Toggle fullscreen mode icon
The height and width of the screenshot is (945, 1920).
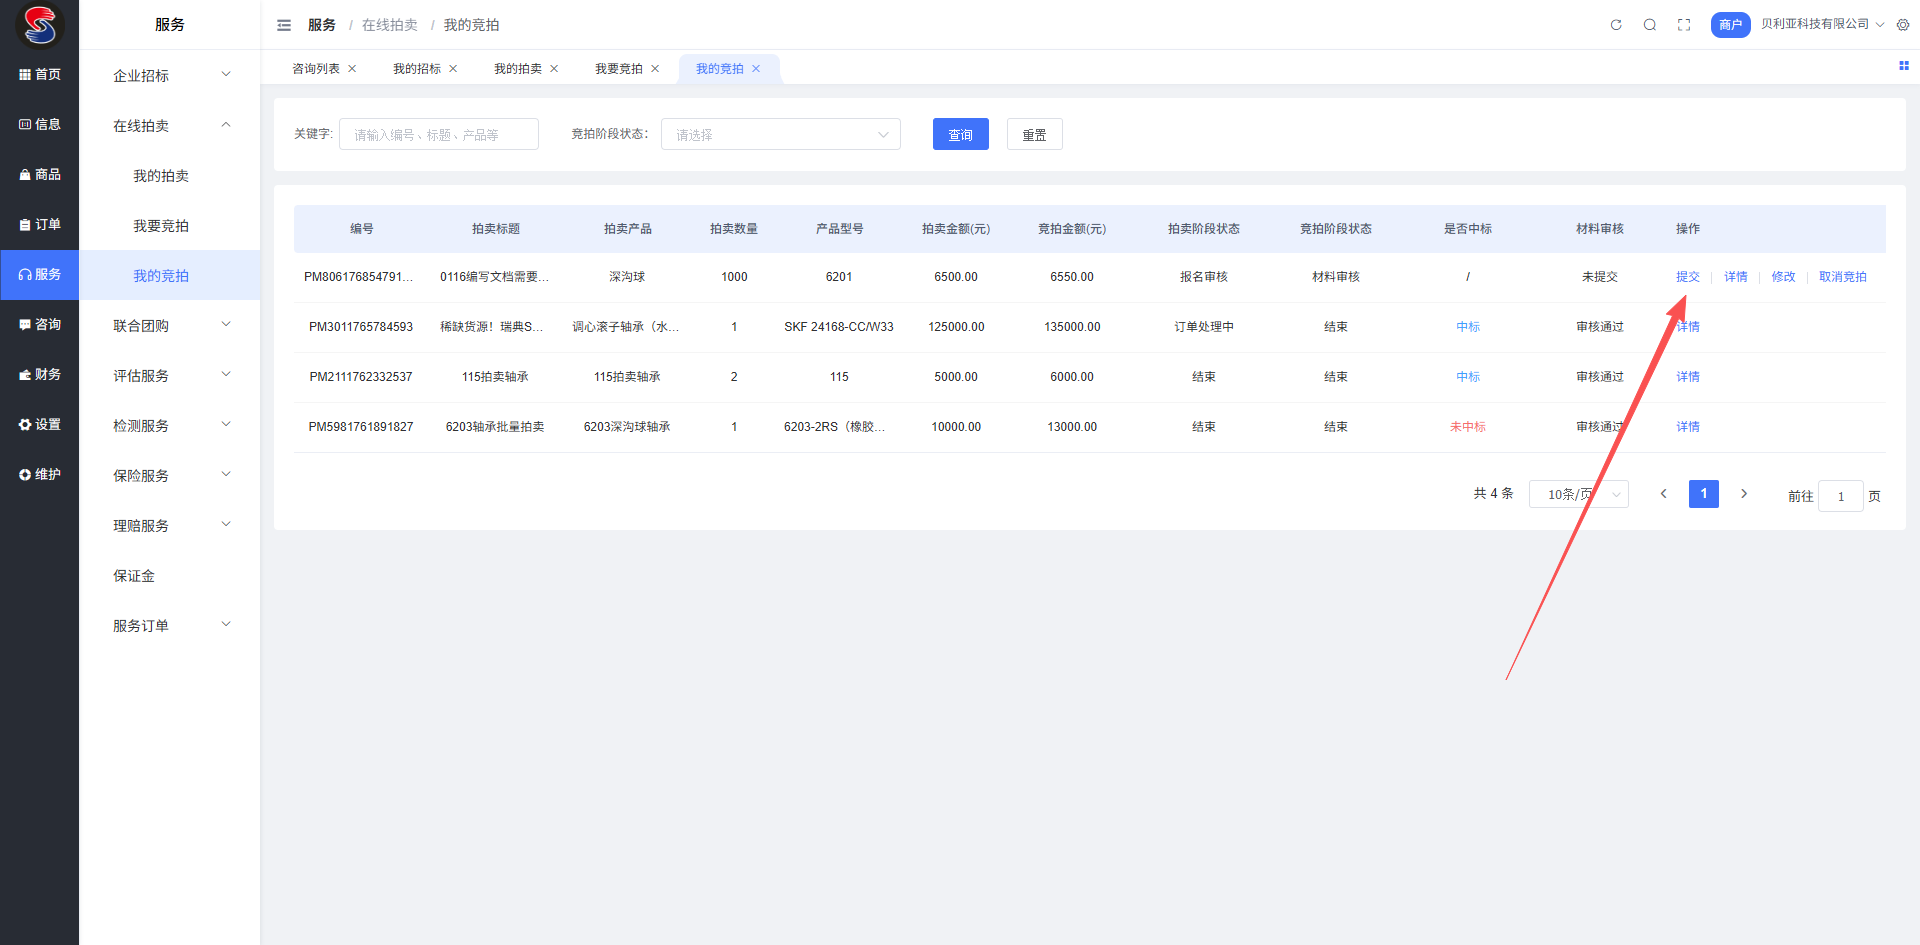(1684, 25)
